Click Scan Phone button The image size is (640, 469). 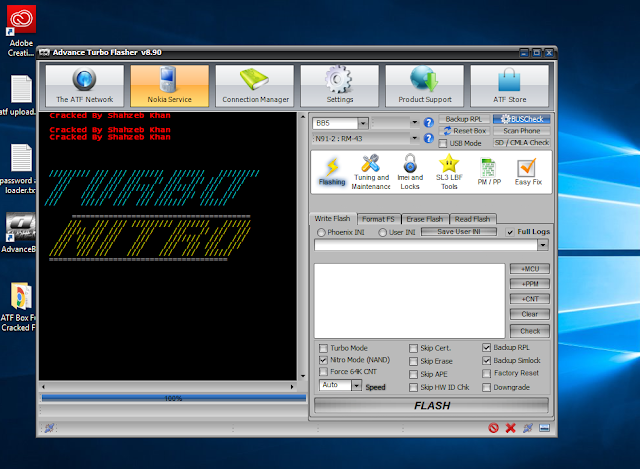coord(522,131)
